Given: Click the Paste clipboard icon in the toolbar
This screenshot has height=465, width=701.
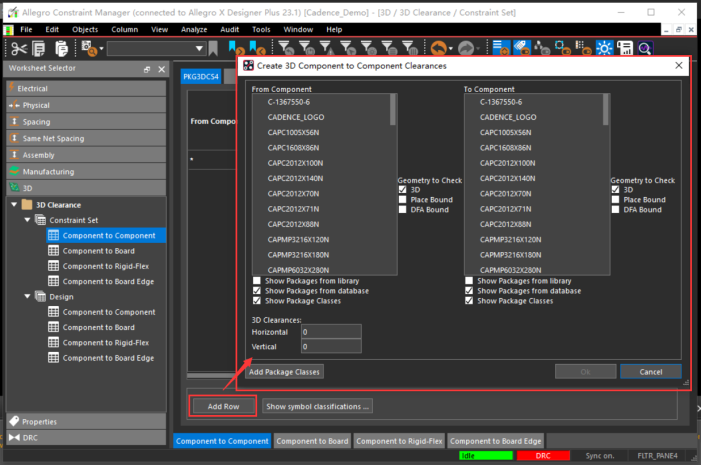Looking at the screenshot, I should (x=61, y=48).
